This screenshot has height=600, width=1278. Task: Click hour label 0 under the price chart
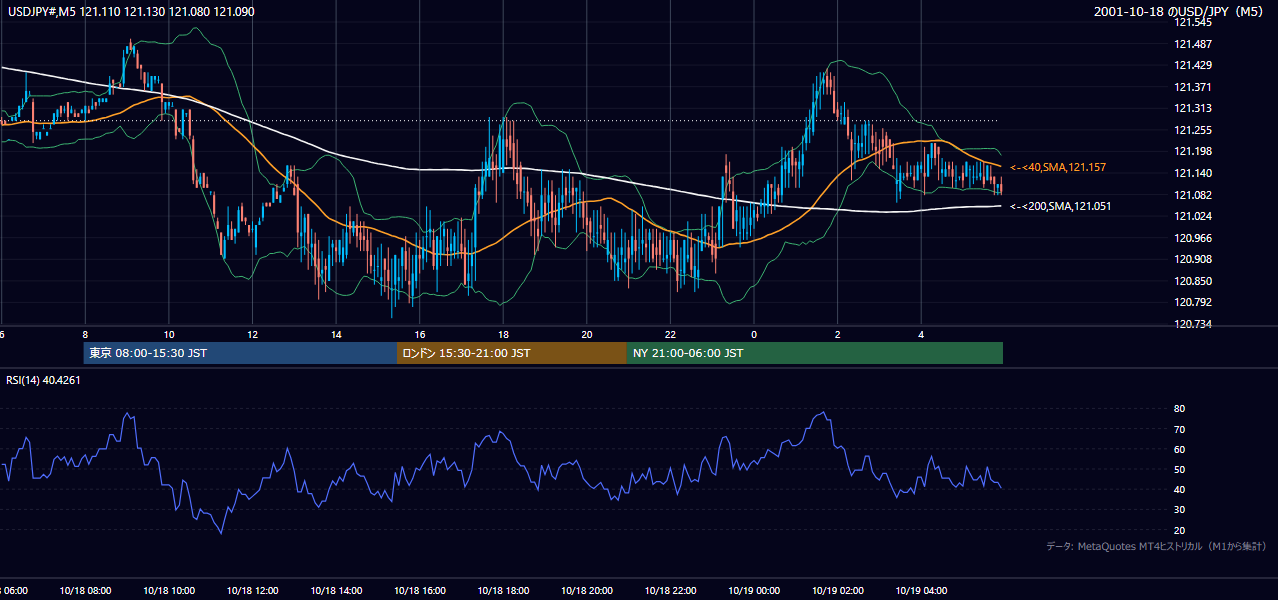point(754,334)
